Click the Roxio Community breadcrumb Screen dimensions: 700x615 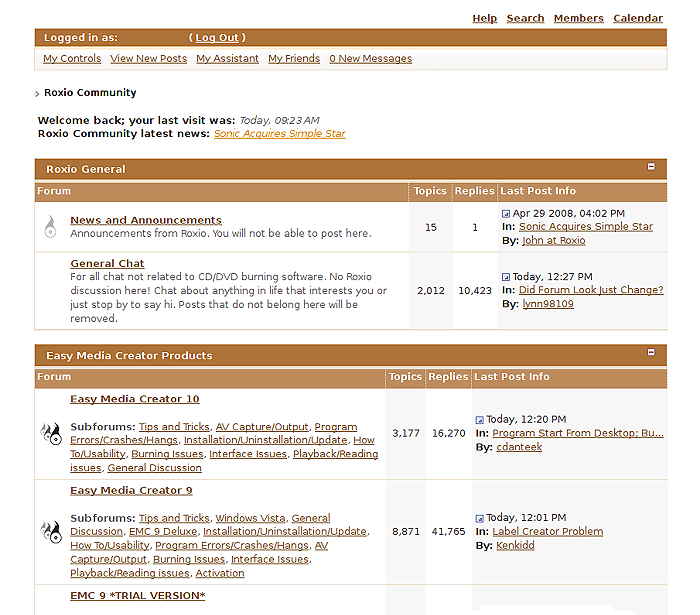(90, 92)
